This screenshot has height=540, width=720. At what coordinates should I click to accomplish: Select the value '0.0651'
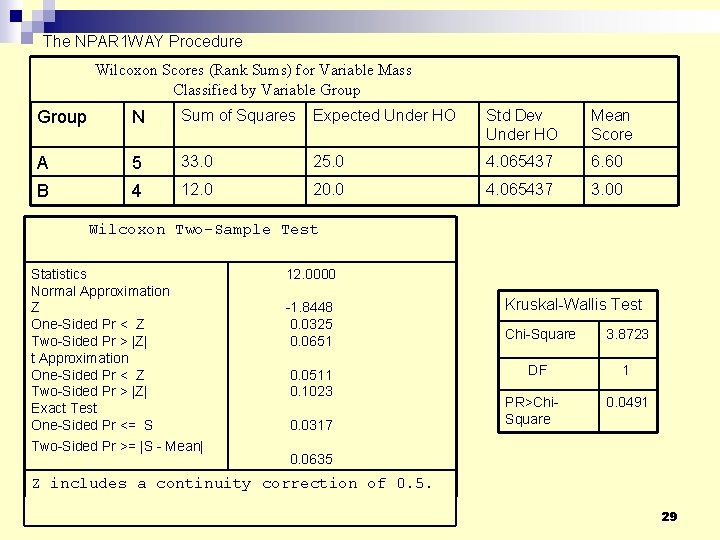click(x=311, y=341)
